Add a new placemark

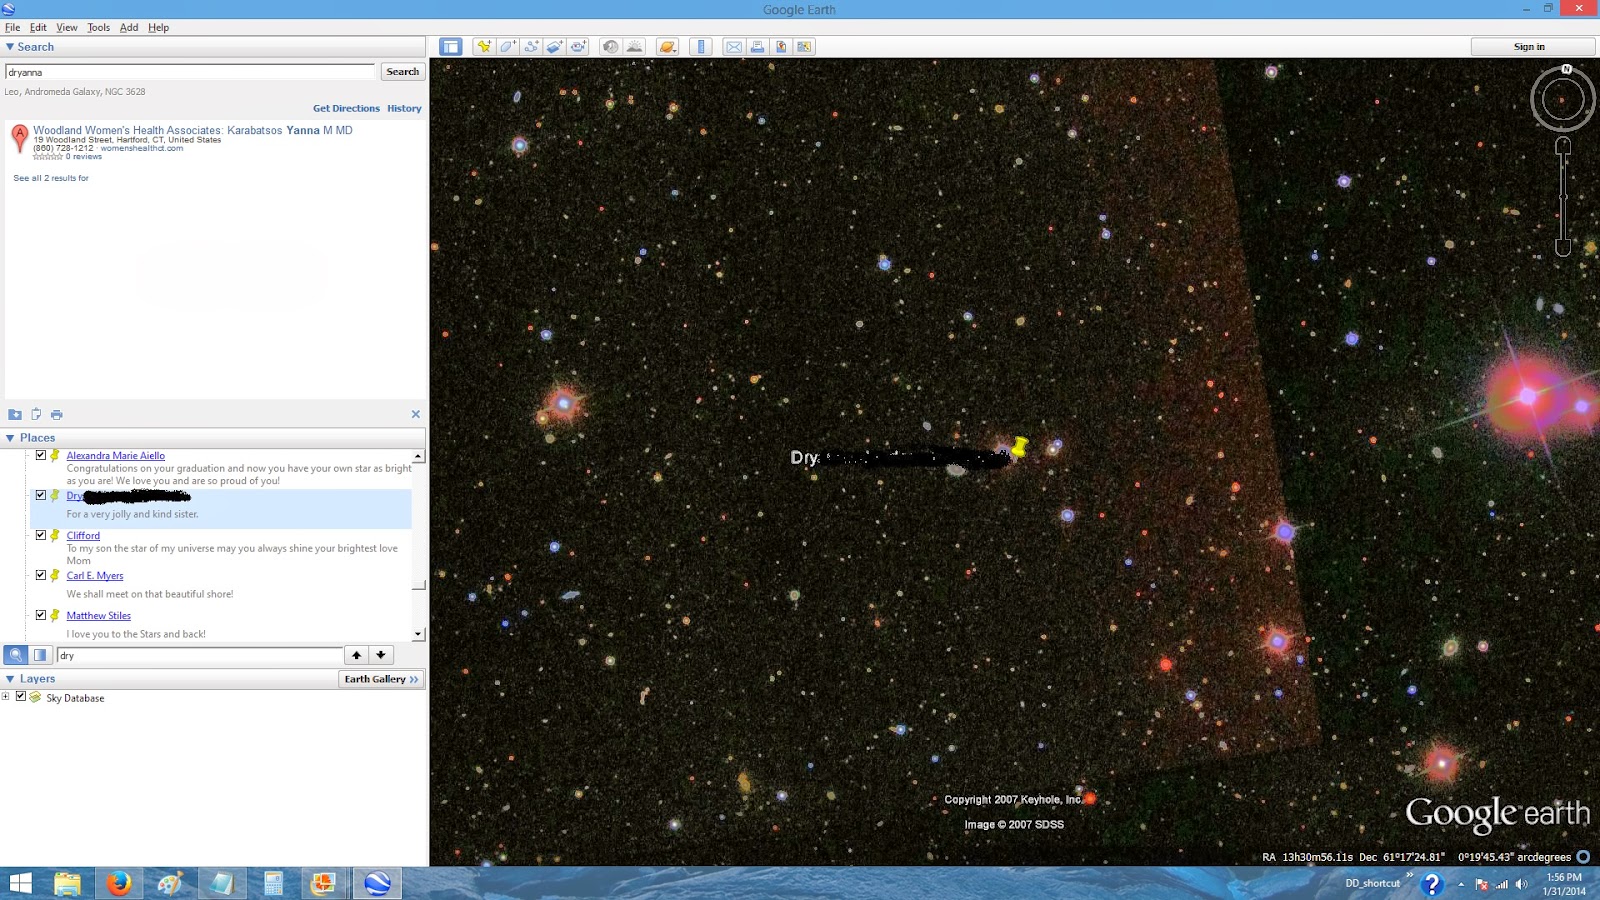[484, 47]
